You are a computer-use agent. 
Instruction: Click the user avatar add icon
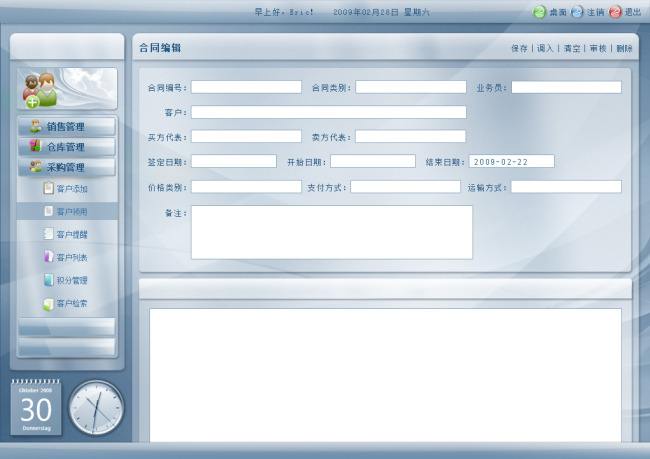coord(40,90)
